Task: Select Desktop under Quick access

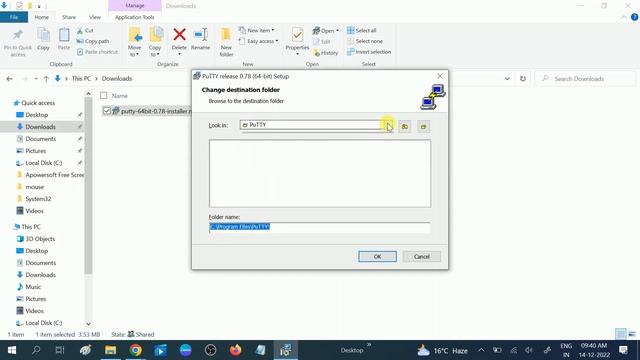Action: pos(36,115)
